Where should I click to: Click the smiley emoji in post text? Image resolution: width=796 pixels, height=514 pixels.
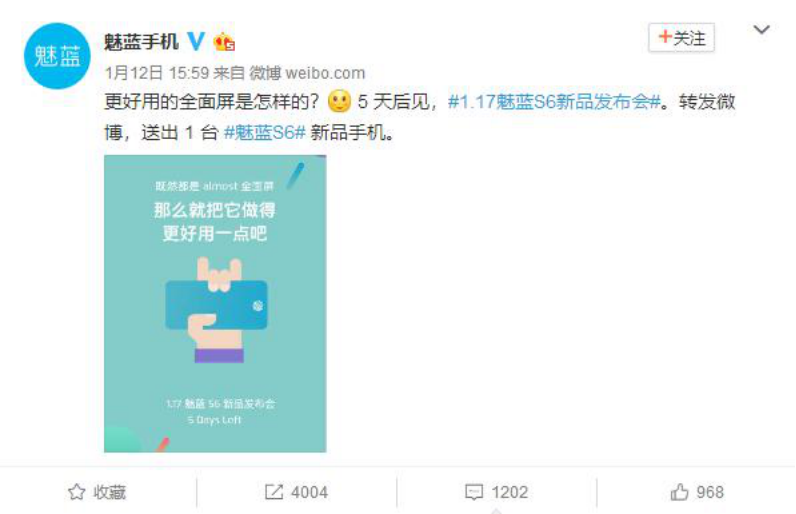(x=340, y=101)
